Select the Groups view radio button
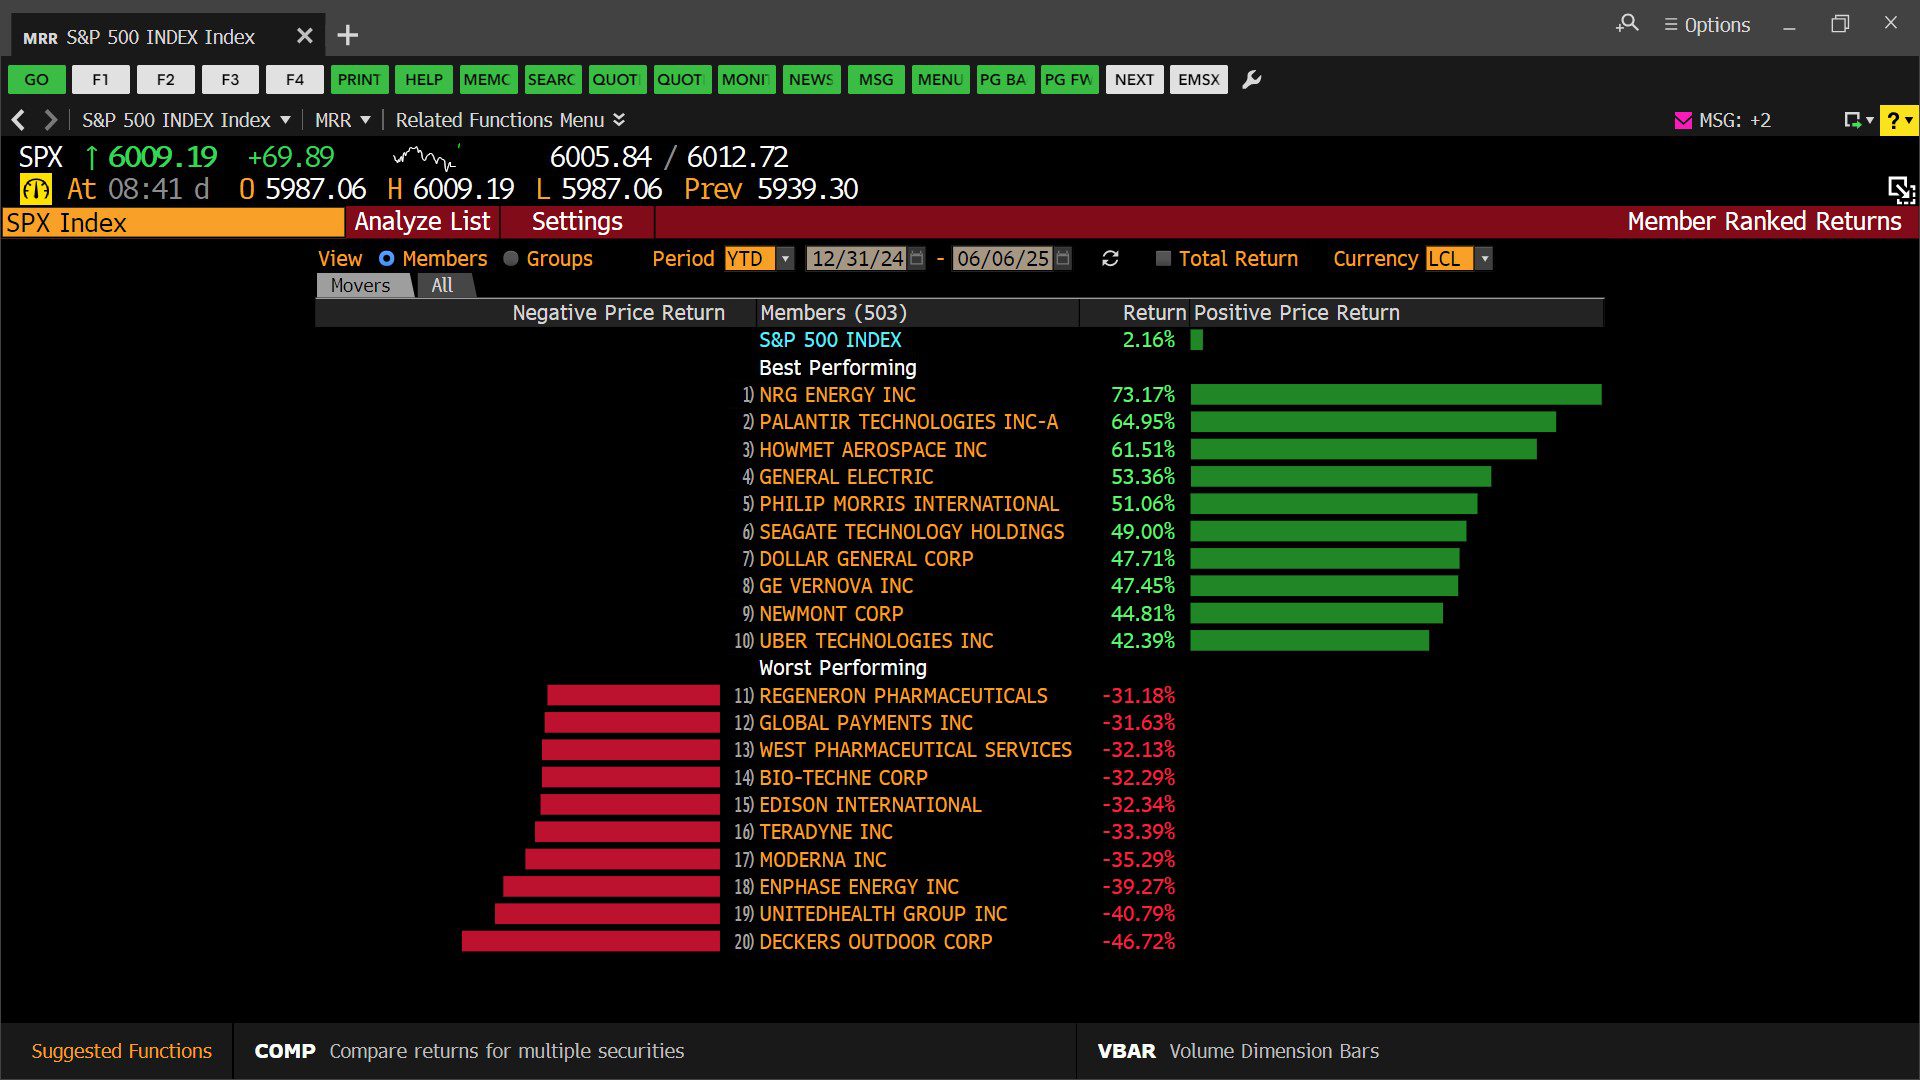1920x1080 pixels. point(511,259)
